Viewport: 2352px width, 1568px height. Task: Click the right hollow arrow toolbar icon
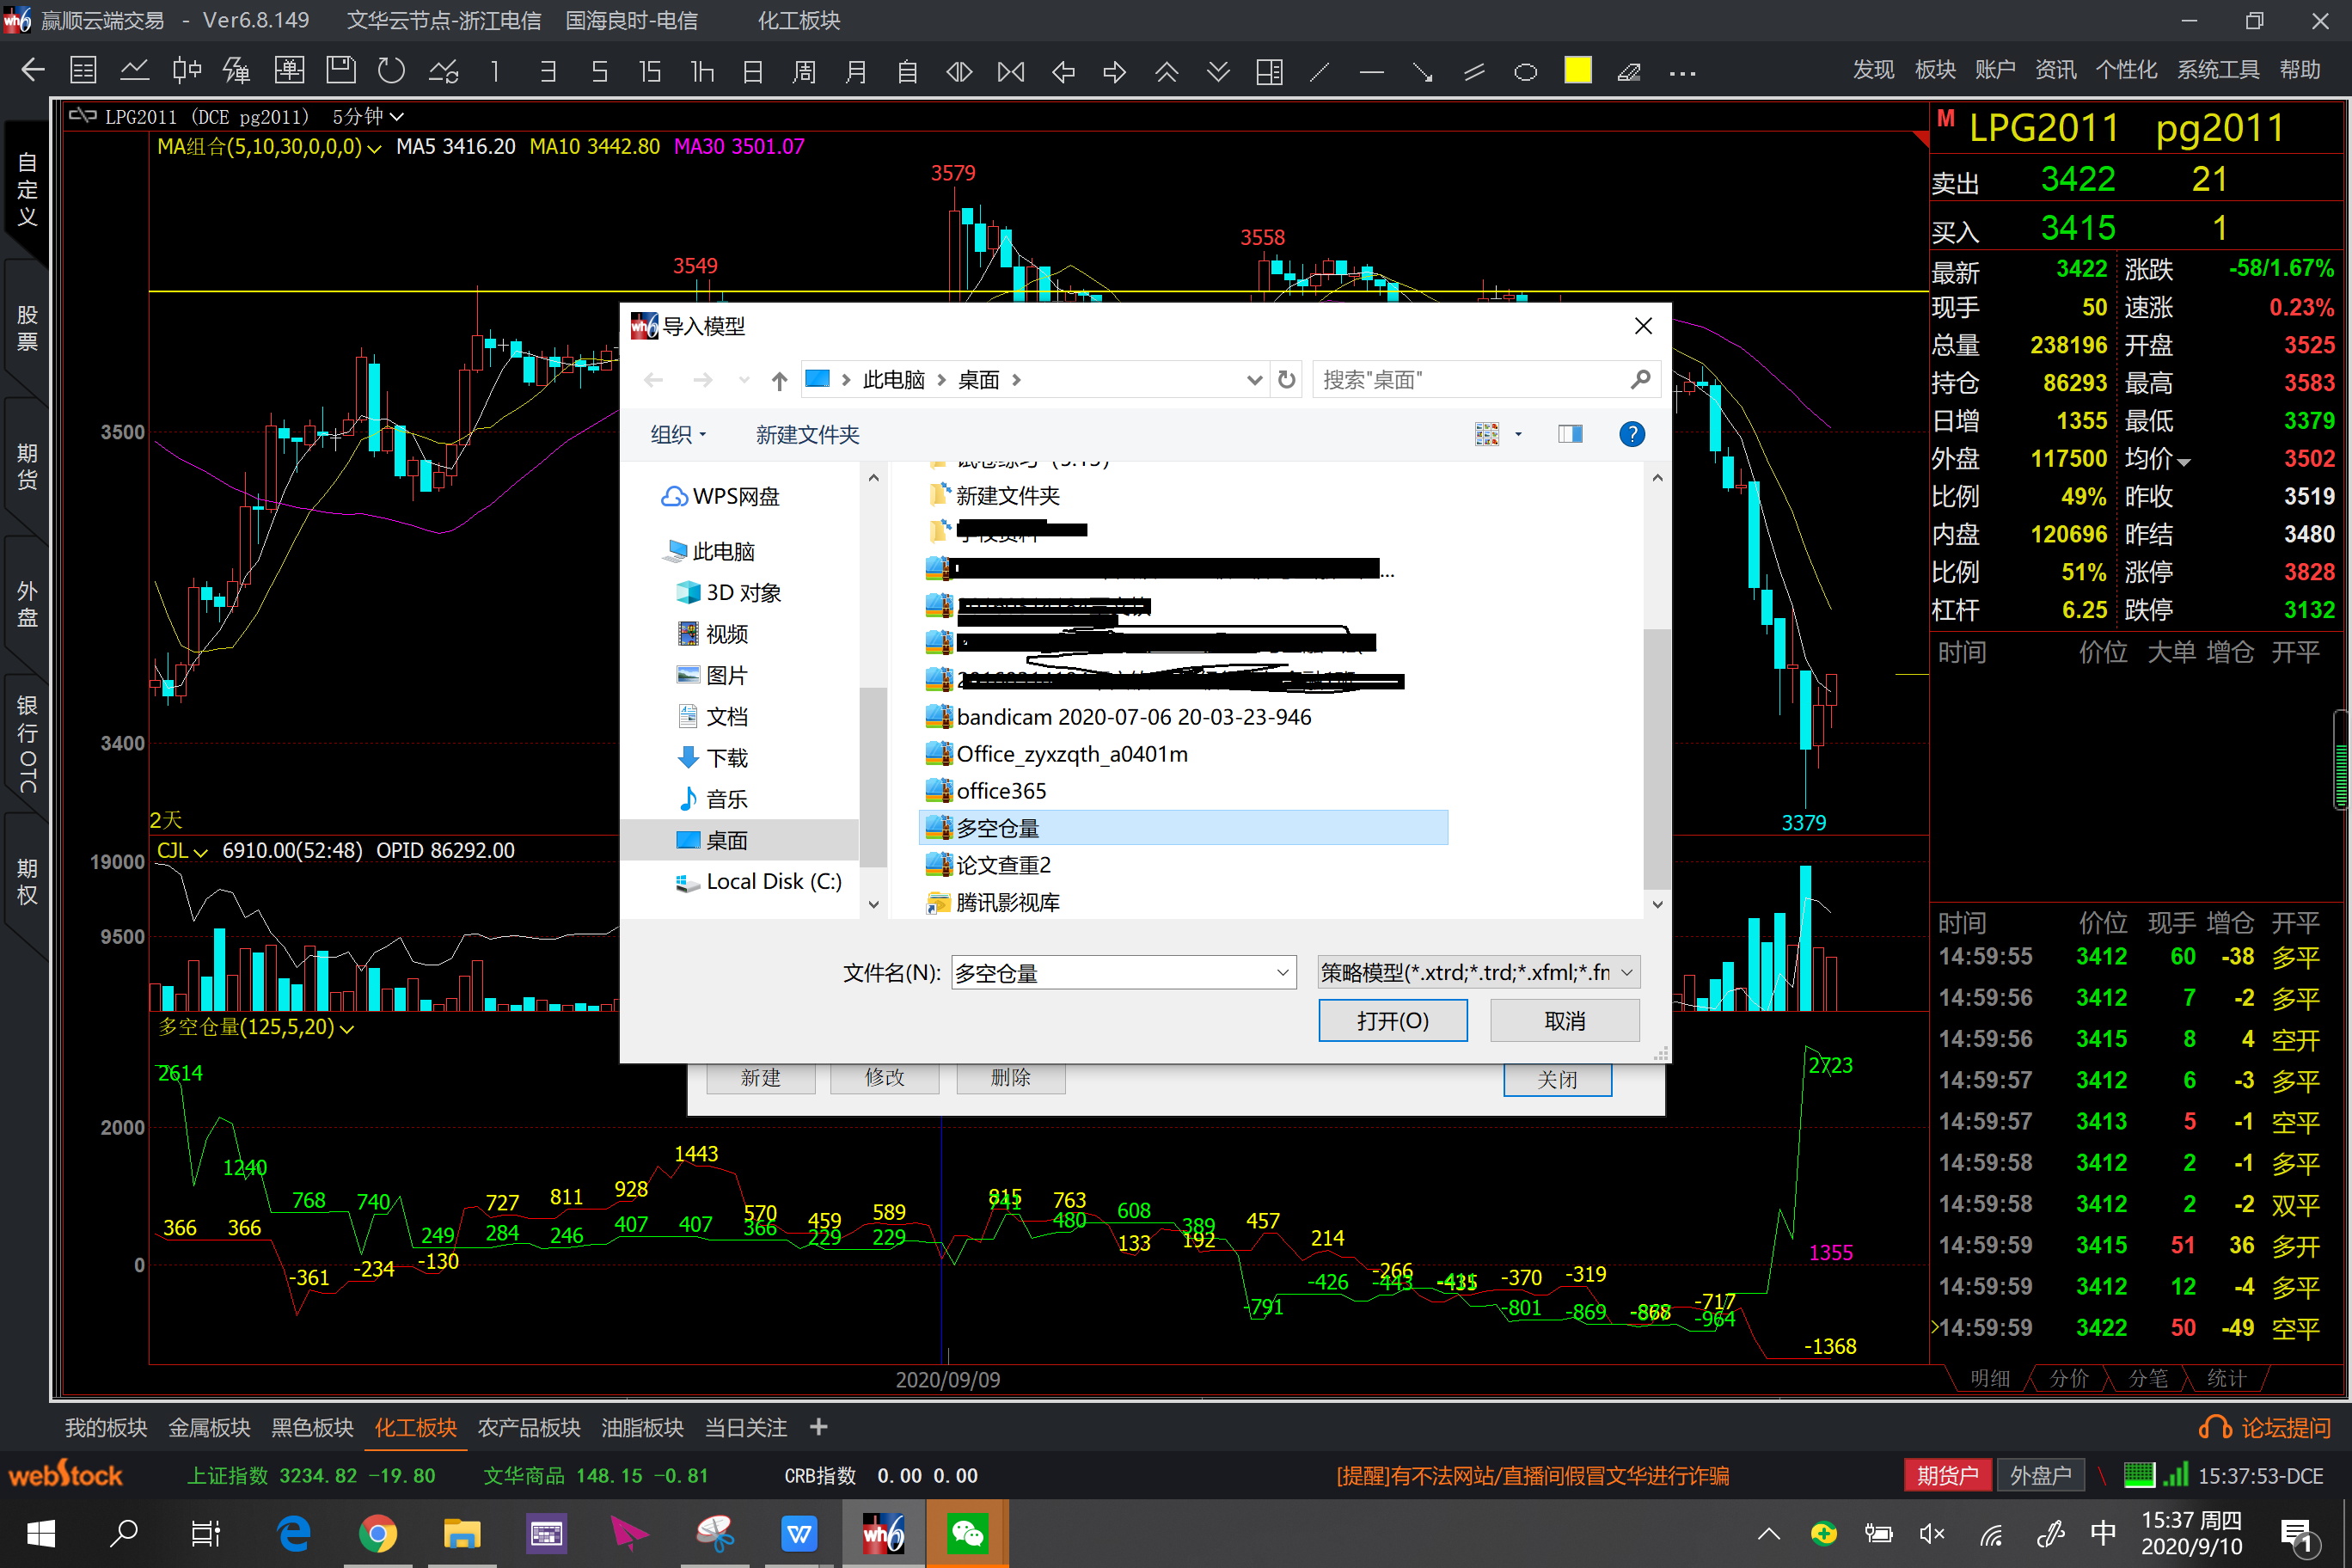1115,71
